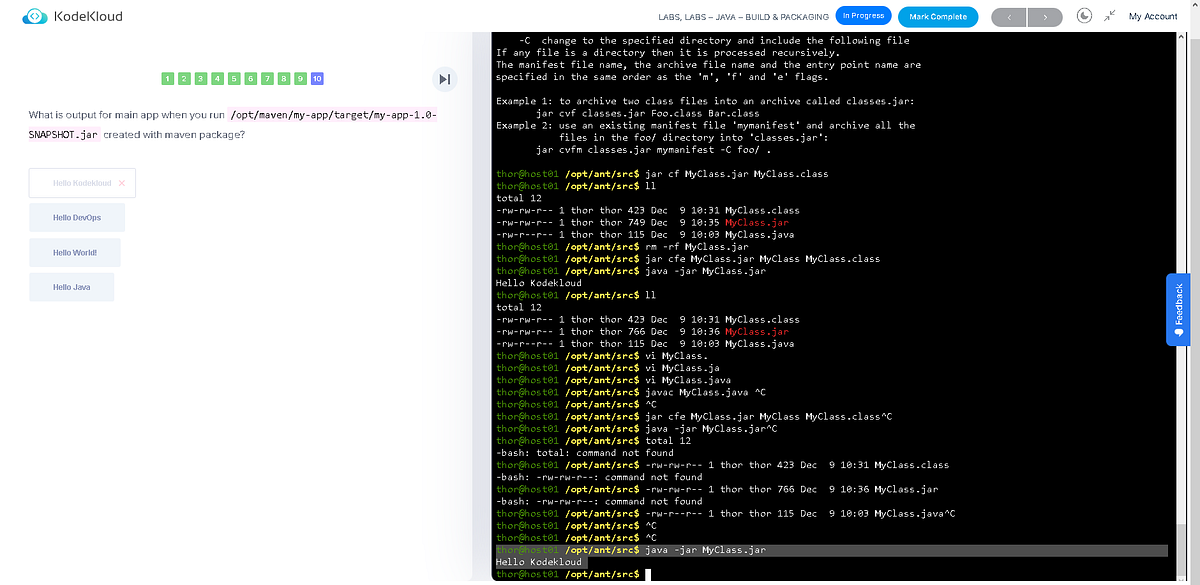Open My Account
Image resolution: width=1200 pixels, height=585 pixels.
click(1151, 16)
